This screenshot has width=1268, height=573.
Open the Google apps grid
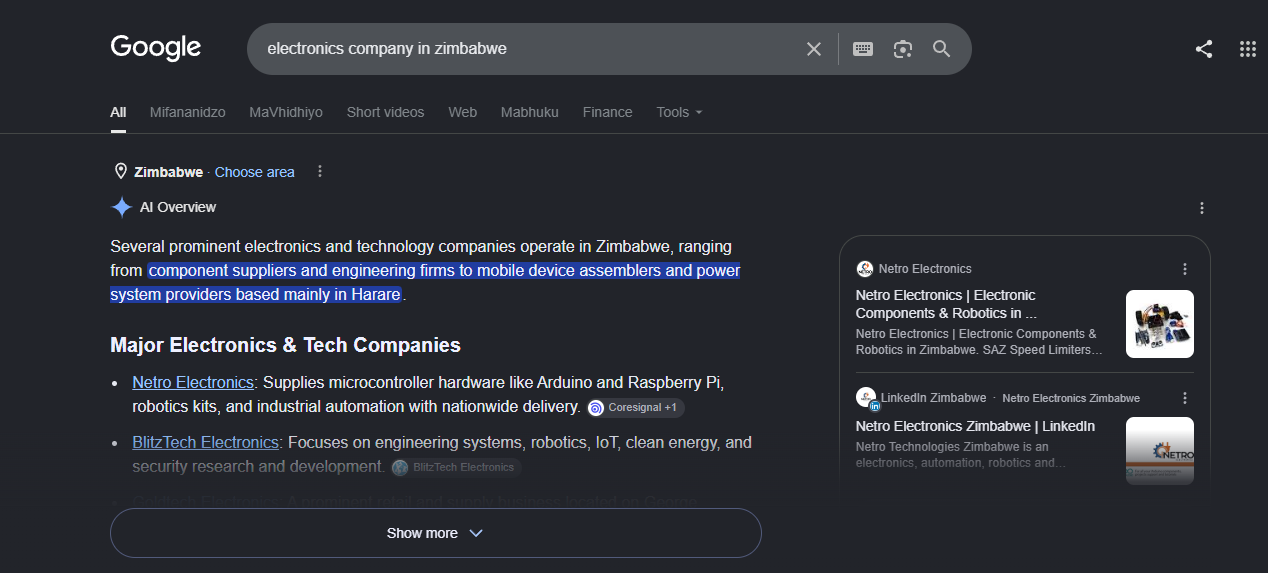(x=1247, y=49)
